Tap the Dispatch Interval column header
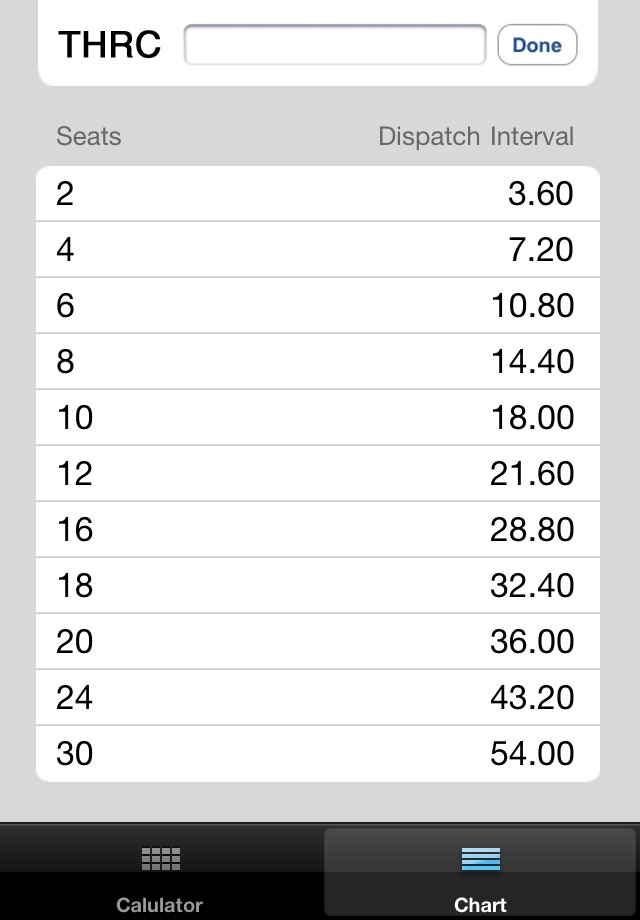 [476, 137]
